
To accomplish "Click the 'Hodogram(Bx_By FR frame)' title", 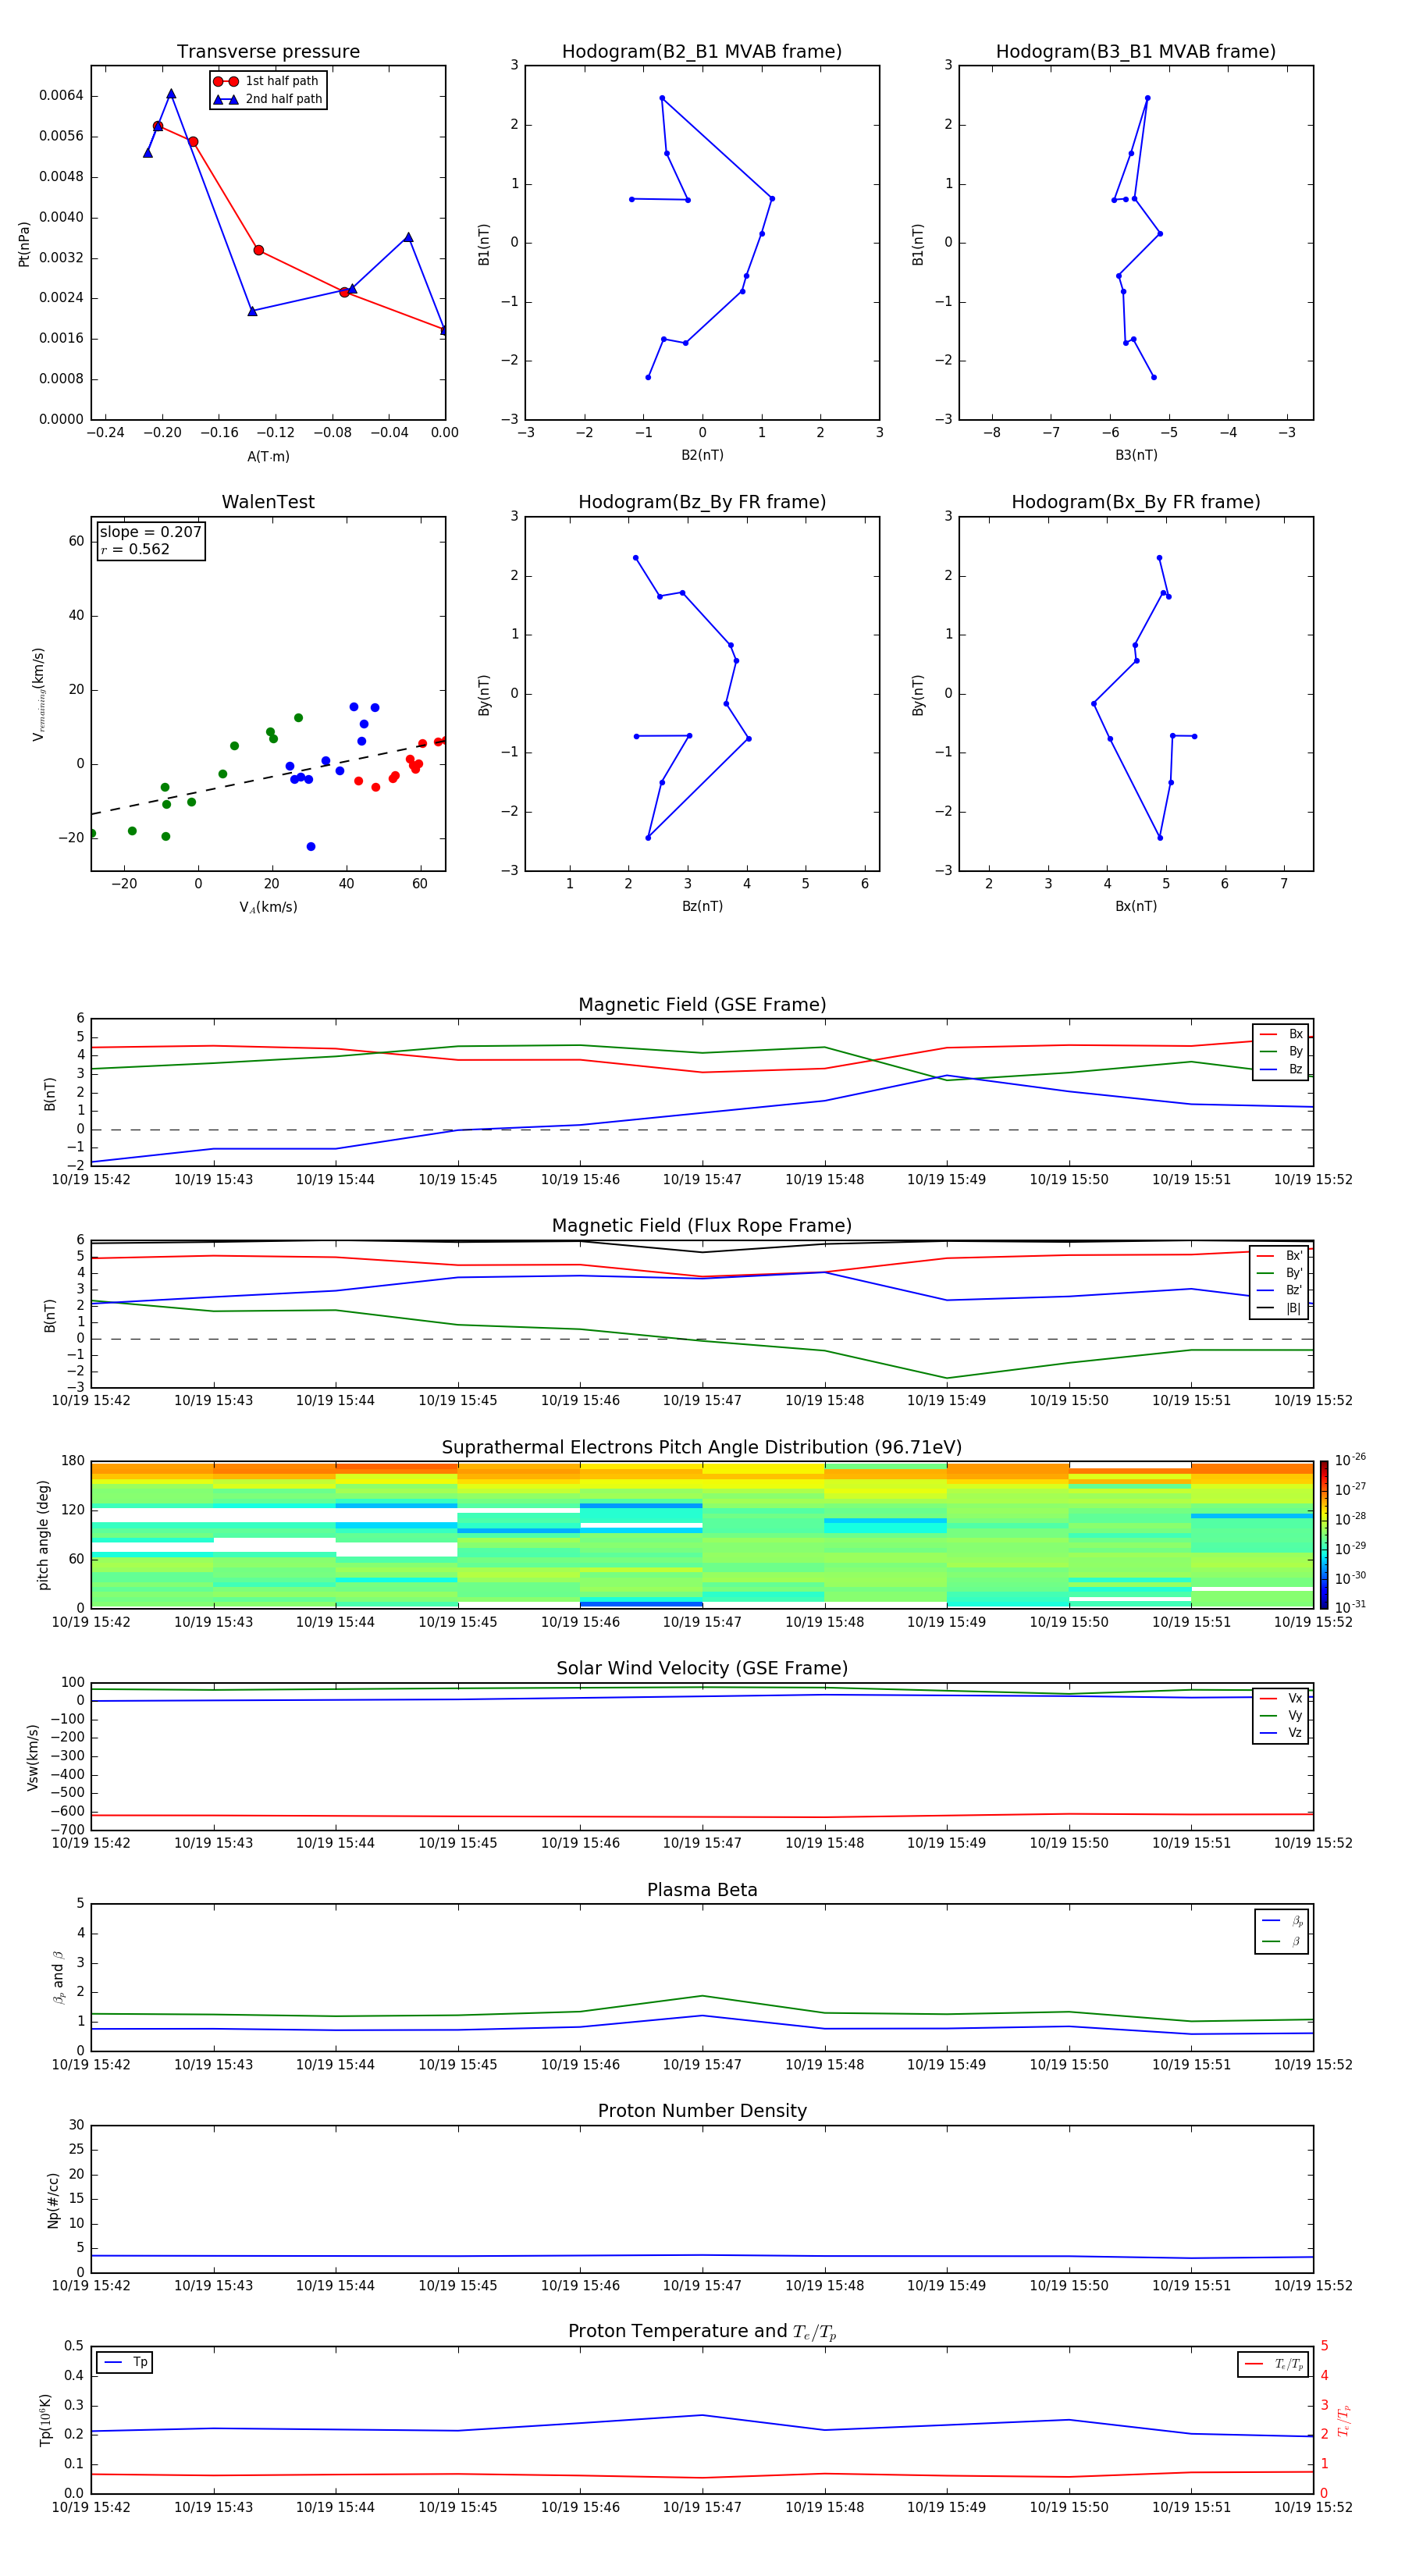I will click(x=1136, y=502).
